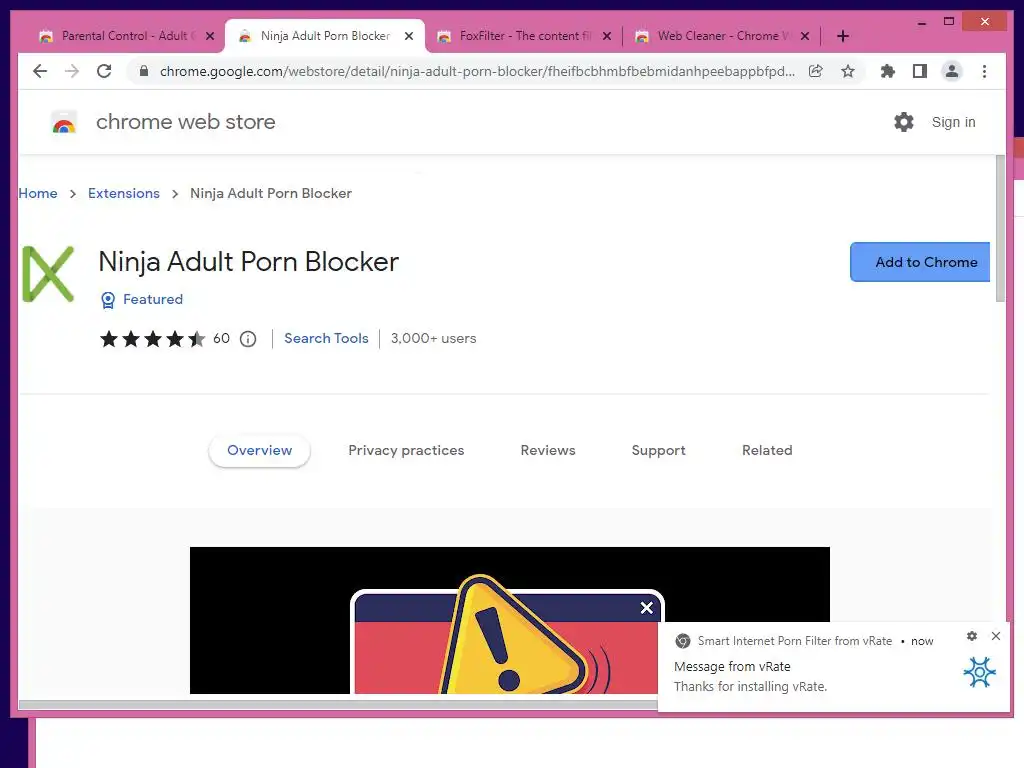Viewport: 1024px width, 768px height.
Task: Open the Reviews tab
Action: 548,451
